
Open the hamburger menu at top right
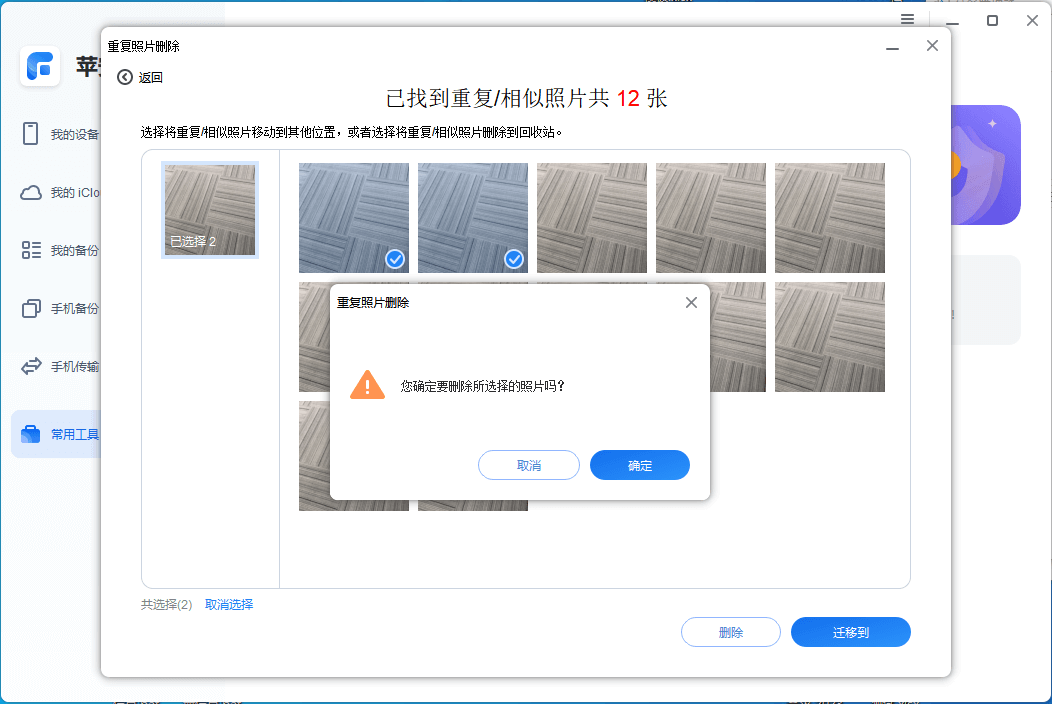tap(907, 19)
